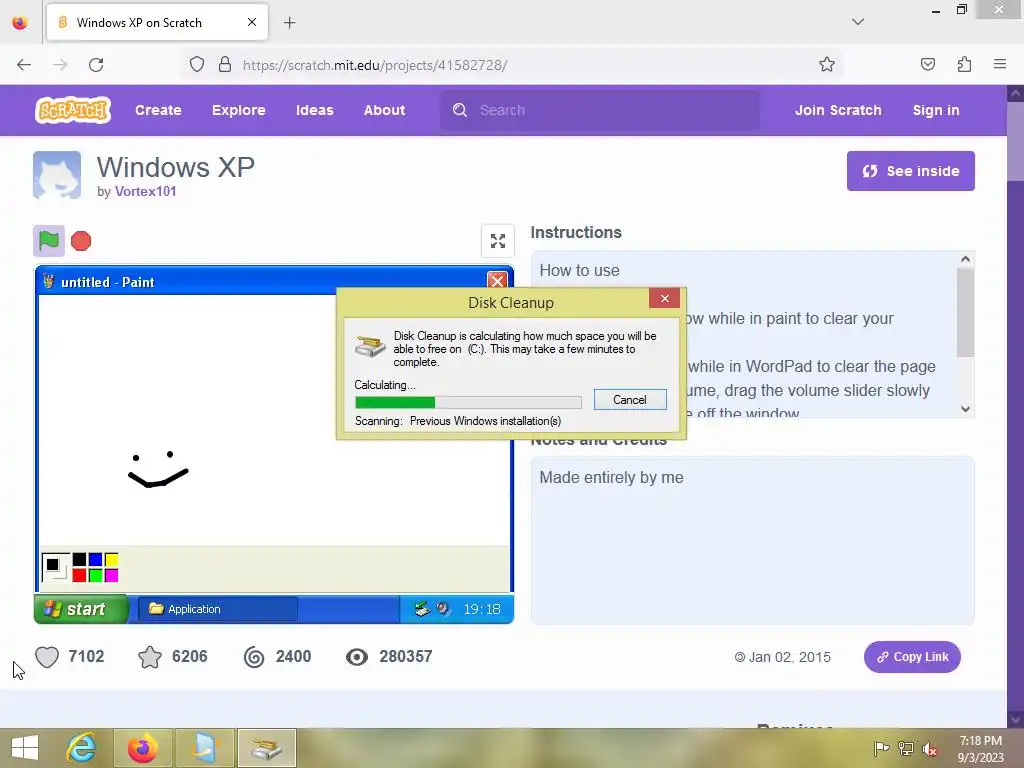The width and height of the screenshot is (1024, 768).
Task: Click the page vertical scrollbar thumb
Action: 1015,142
